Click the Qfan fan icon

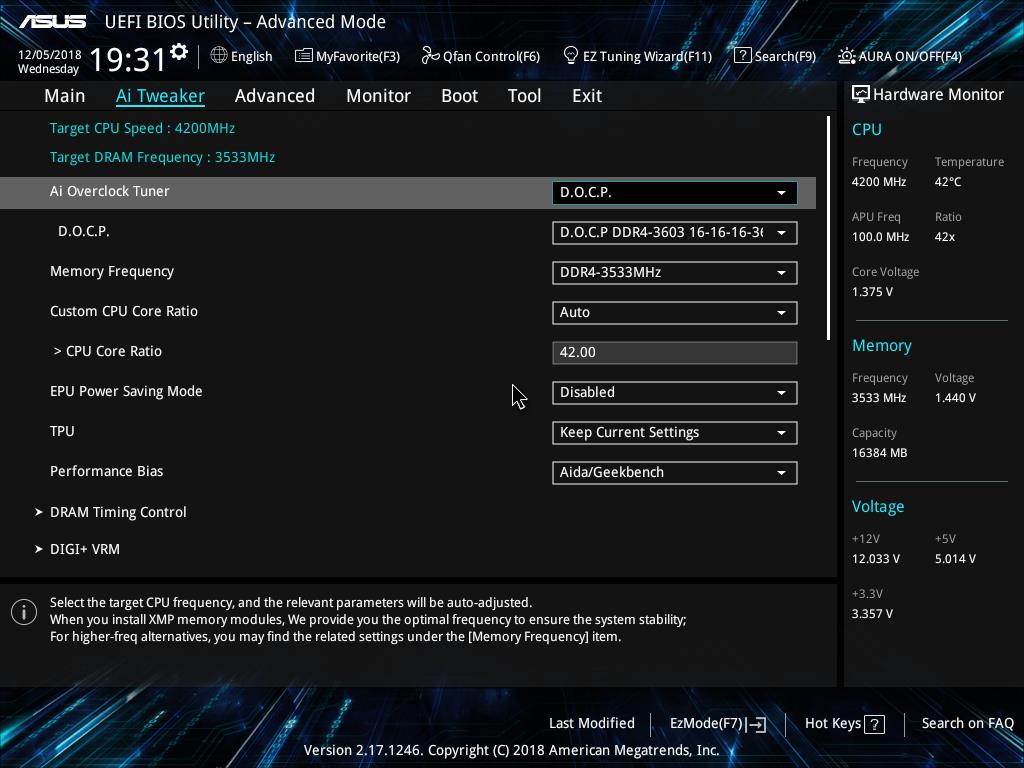(430, 56)
